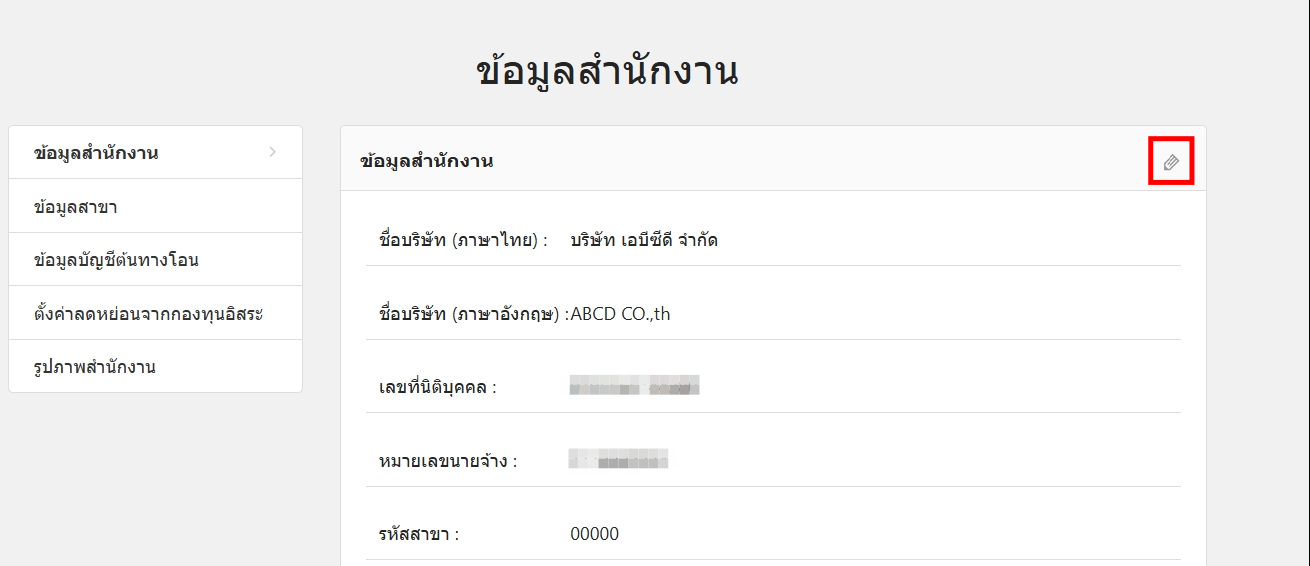Click the blurred value beside หมายเลขนายจ้าง
The width and height of the screenshot is (1310, 566).
coord(618,460)
